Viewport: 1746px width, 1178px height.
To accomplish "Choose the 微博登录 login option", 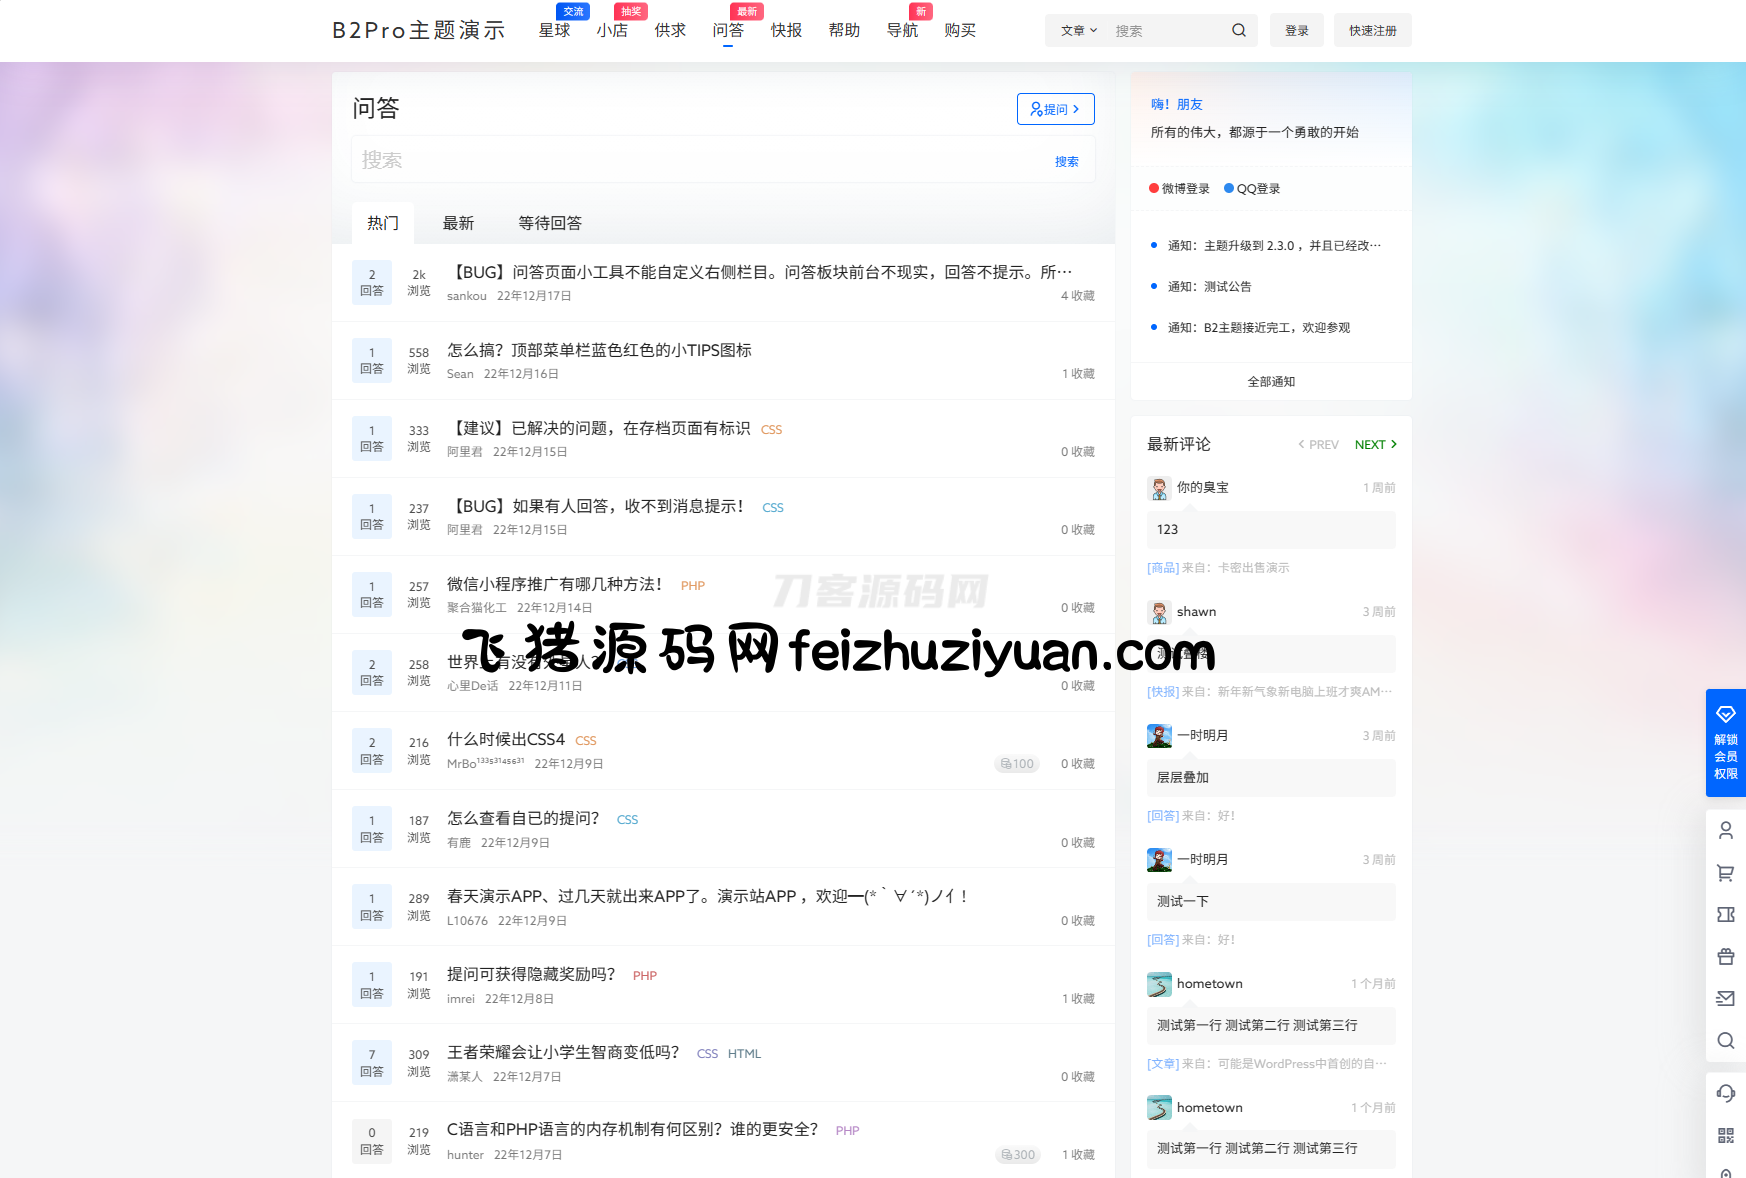I will point(1179,188).
